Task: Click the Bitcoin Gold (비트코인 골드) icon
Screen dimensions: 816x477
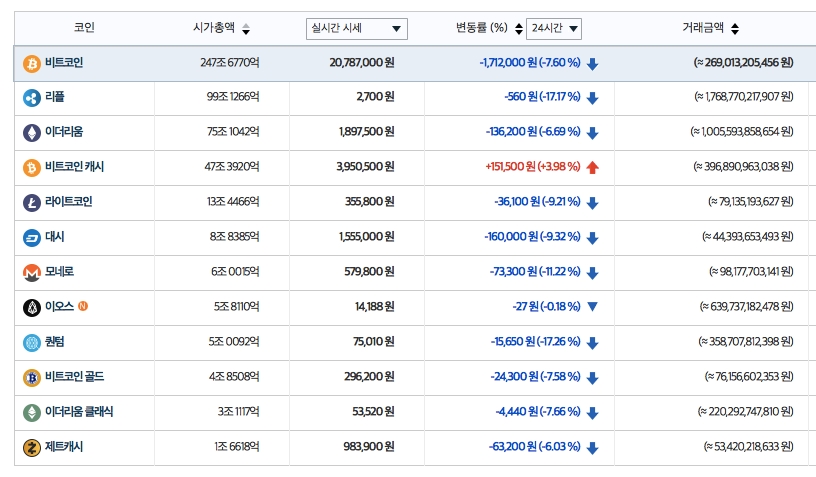Action: click(x=32, y=377)
